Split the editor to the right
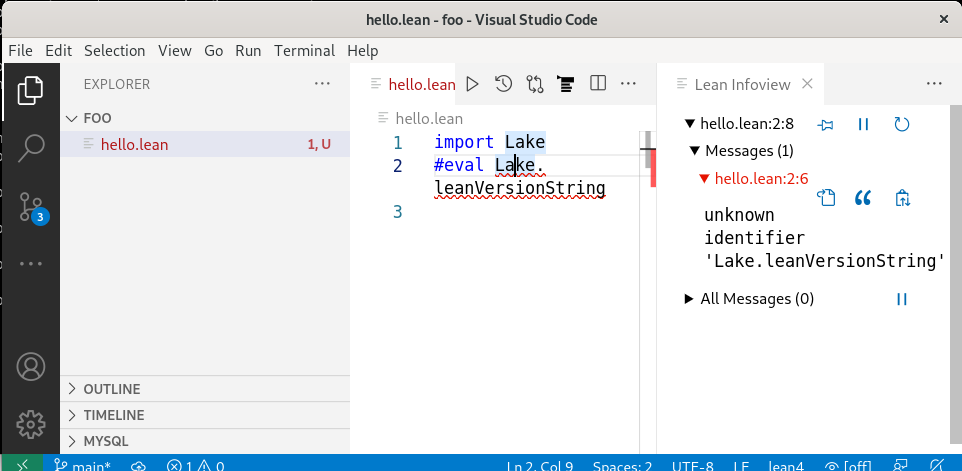 (598, 83)
